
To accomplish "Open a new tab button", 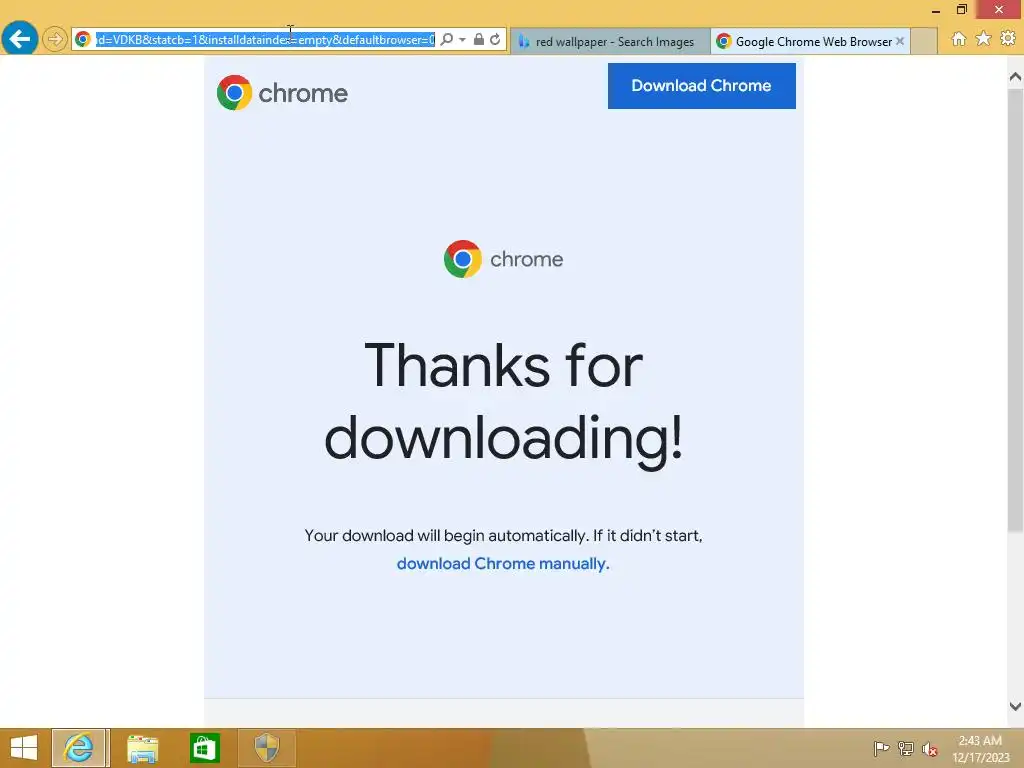I will click(x=923, y=41).
